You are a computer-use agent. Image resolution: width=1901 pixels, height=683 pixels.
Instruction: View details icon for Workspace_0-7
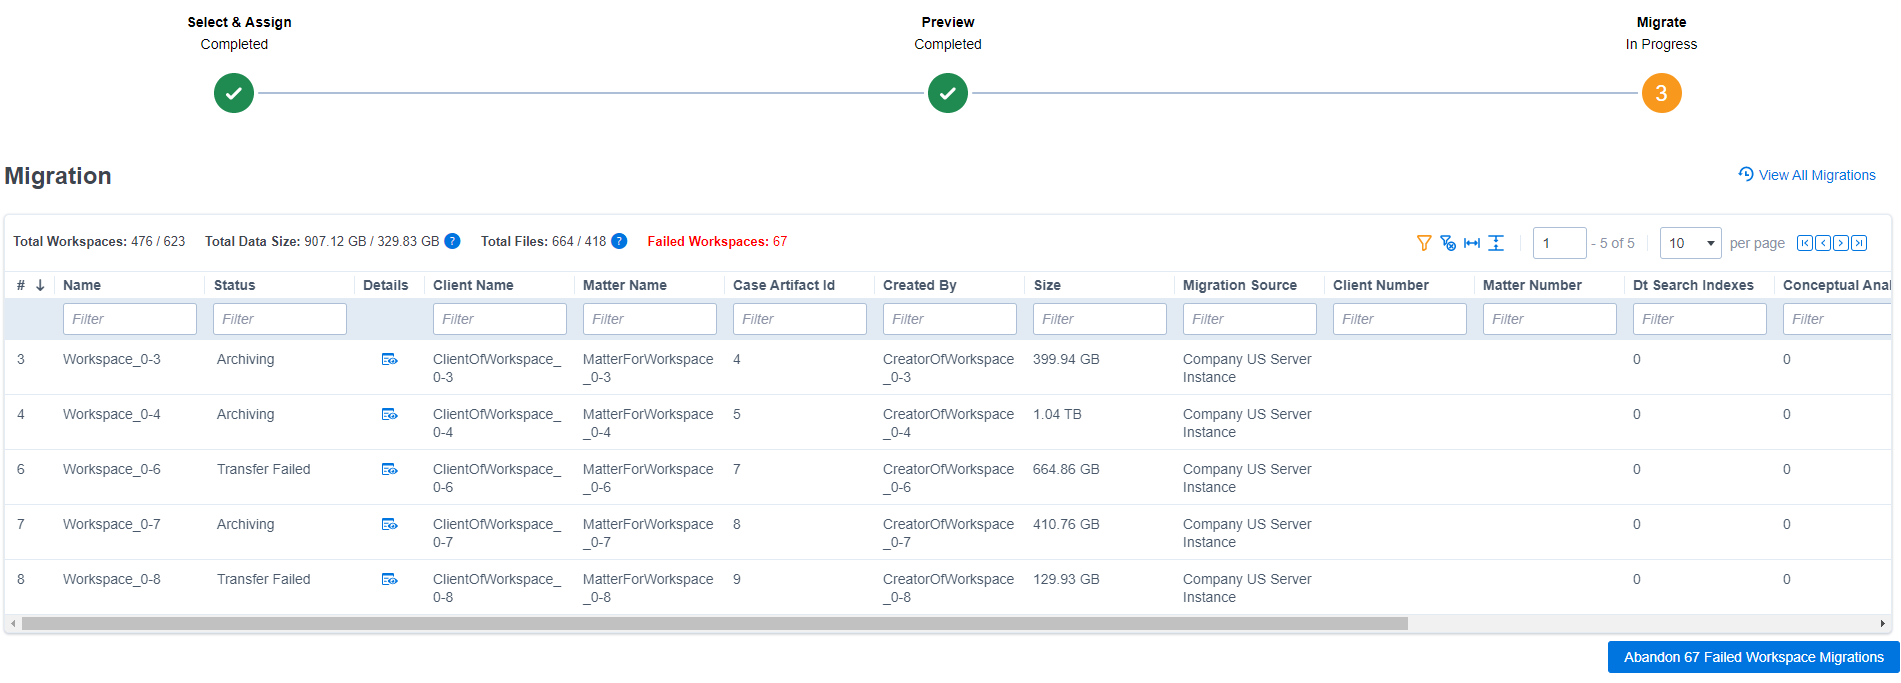tap(390, 524)
